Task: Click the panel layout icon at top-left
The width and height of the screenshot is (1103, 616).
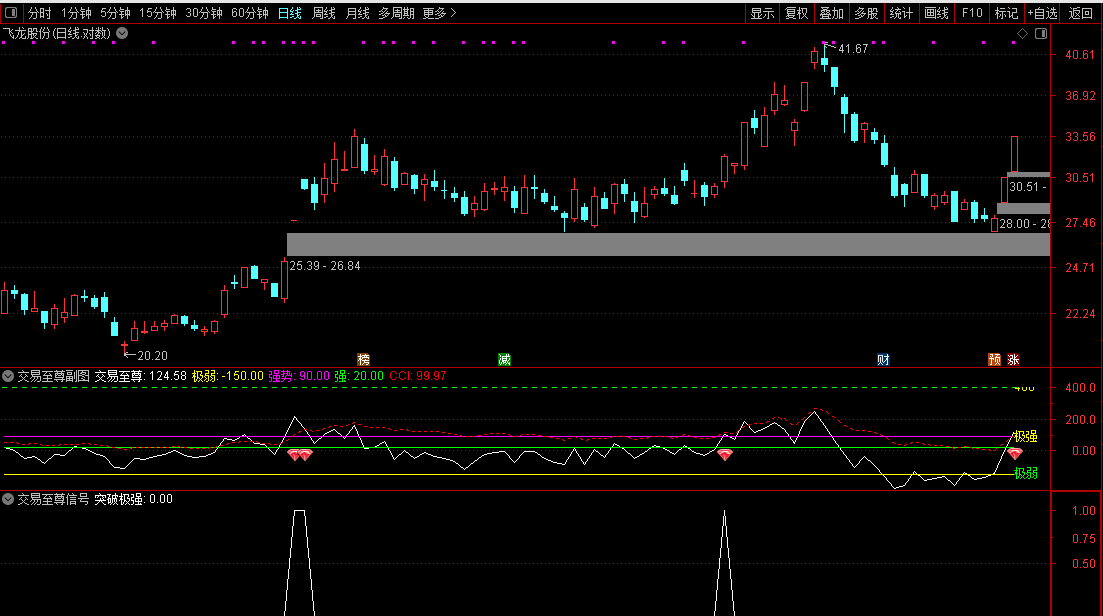Action: (11, 13)
